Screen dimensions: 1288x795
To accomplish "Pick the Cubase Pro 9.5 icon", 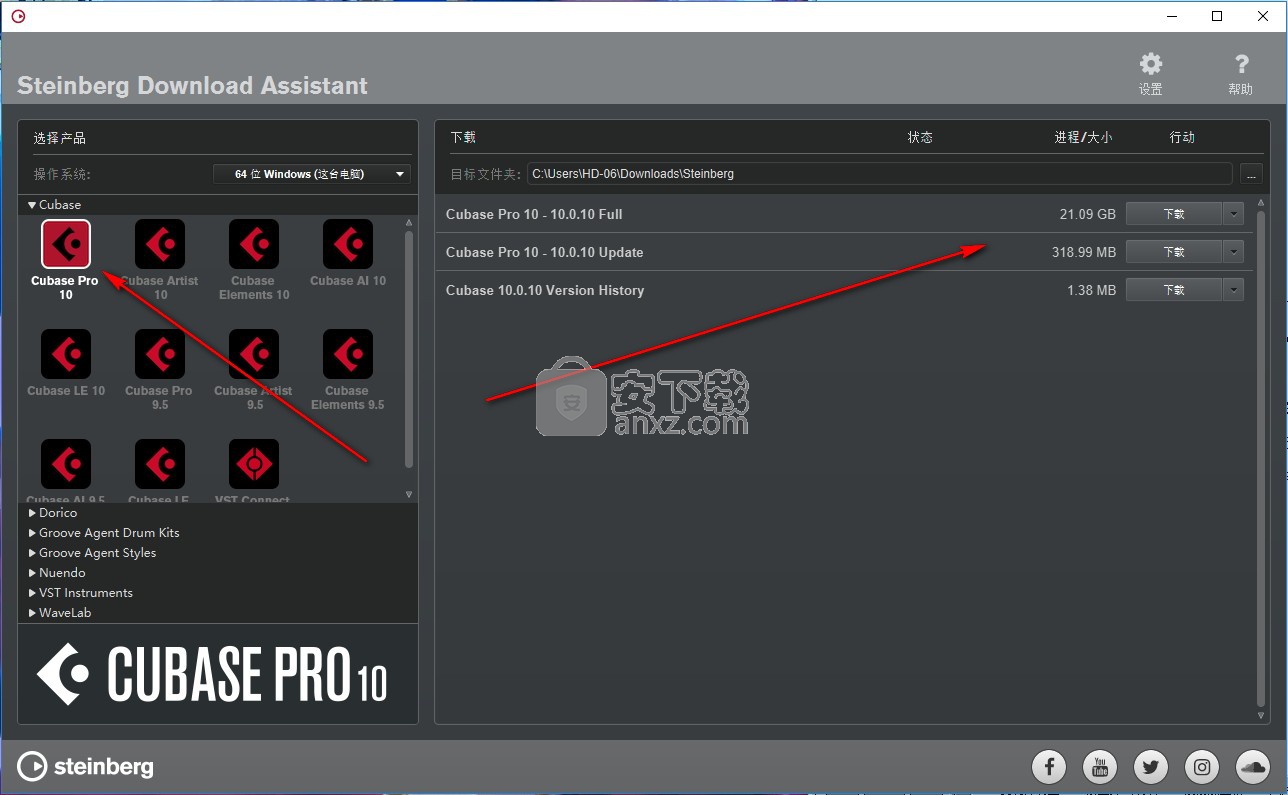I will (160, 355).
